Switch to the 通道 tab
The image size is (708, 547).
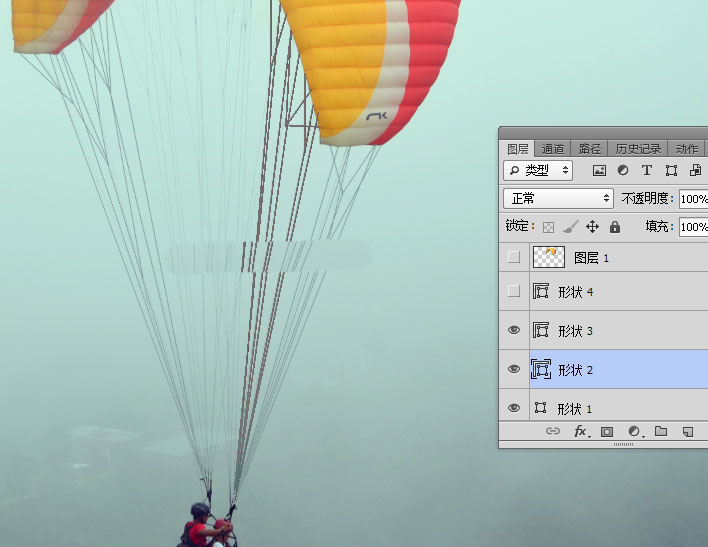click(553, 149)
